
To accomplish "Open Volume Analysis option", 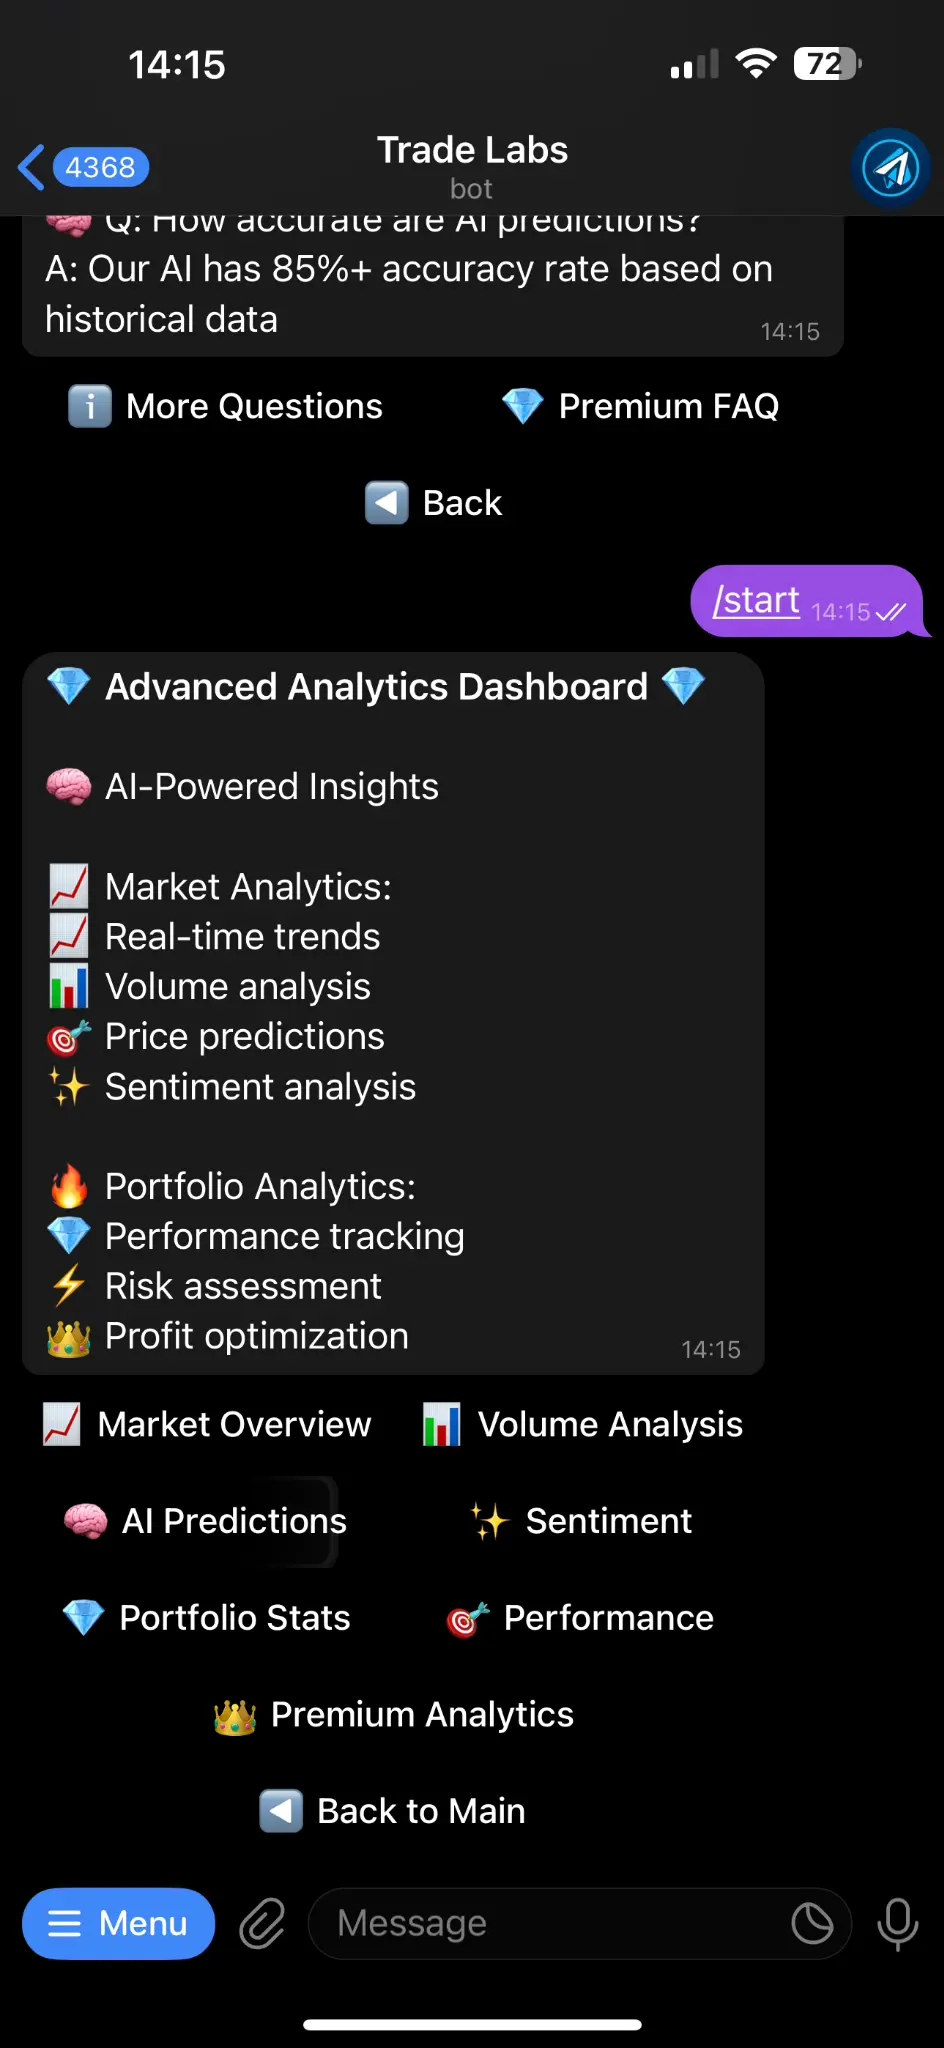I will 583,1424.
